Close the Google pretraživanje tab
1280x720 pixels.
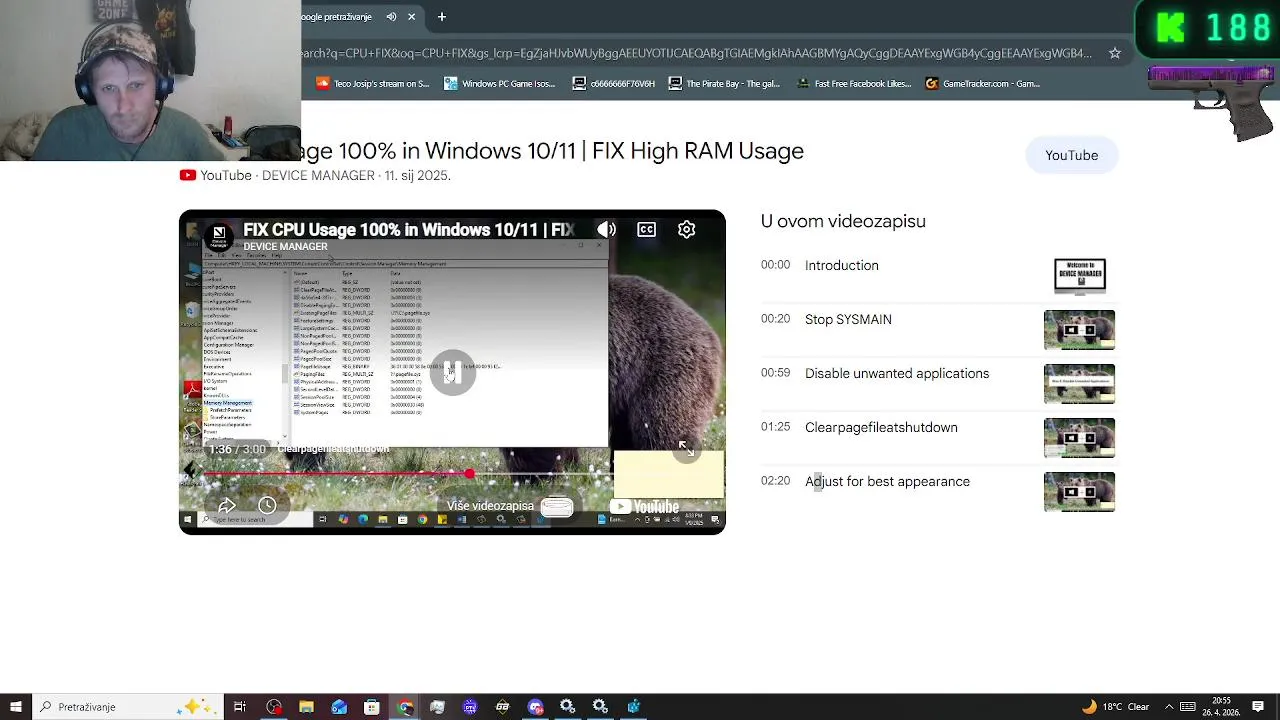(x=411, y=17)
